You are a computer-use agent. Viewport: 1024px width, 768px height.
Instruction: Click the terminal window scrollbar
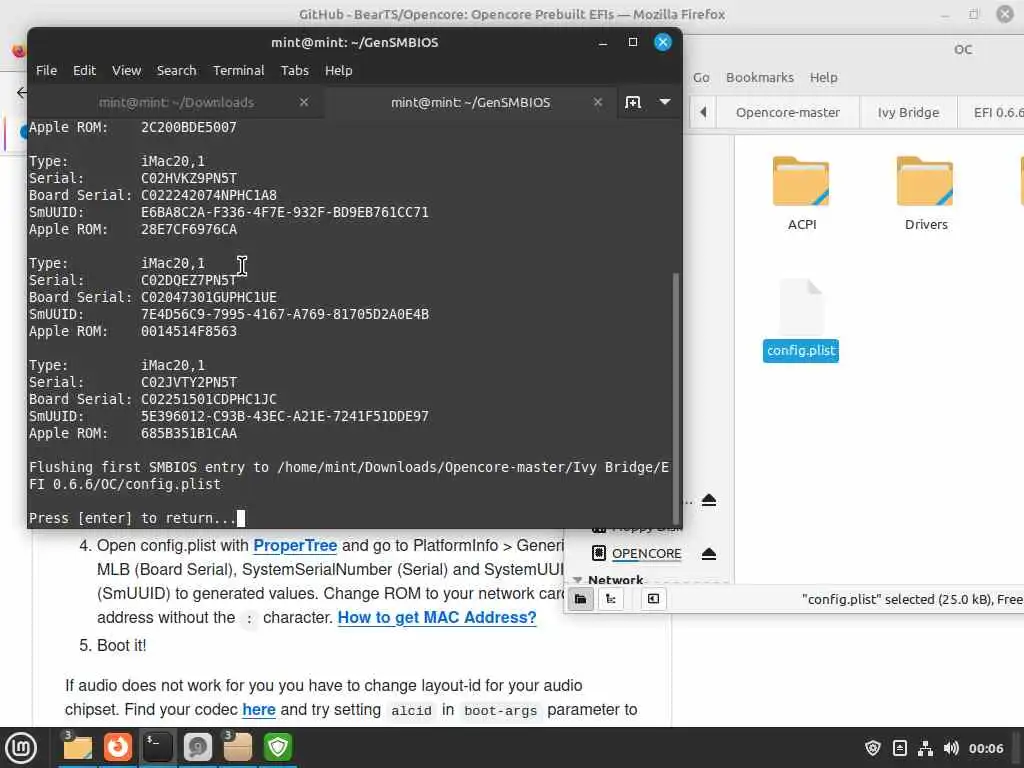(676, 397)
